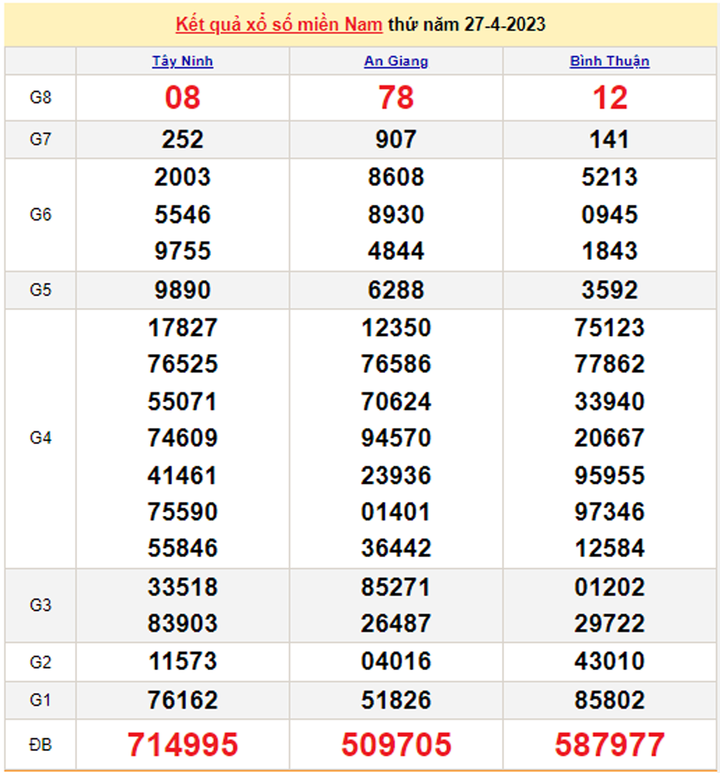720x773 pixels.
Task: Click the G4 number 74609
Action: coord(182,438)
